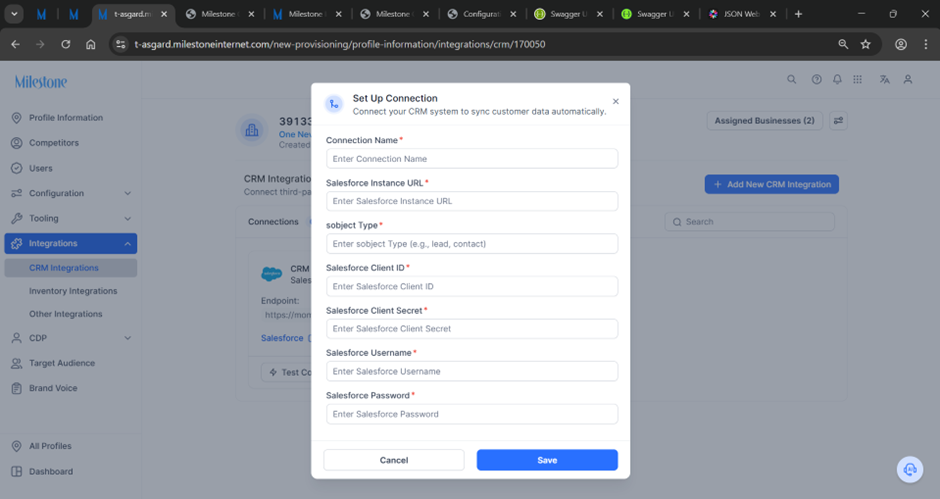This screenshot has width=940, height=499.
Task: Click the Salesforce Password field
Action: [472, 414]
